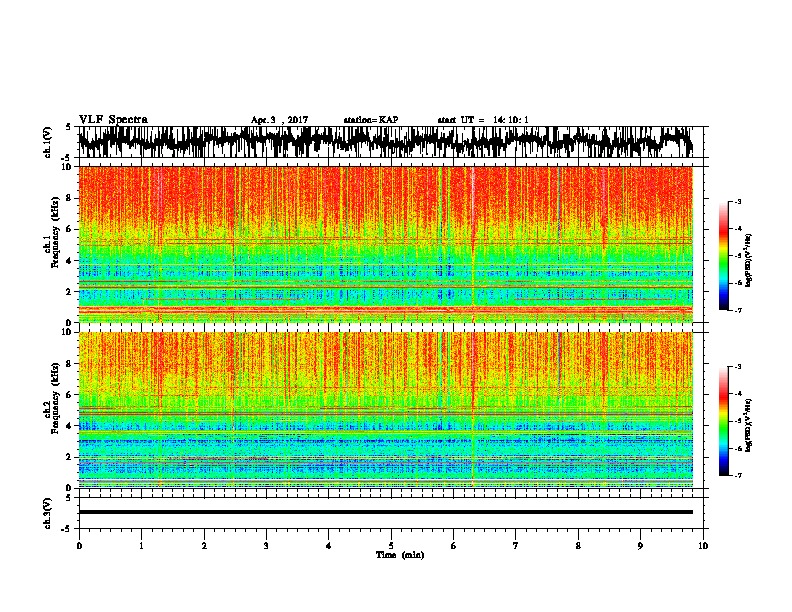Click the "-7" label on ch.2 color scale
Image resolution: width=792 pixels, height=612 pixels.
click(737, 475)
